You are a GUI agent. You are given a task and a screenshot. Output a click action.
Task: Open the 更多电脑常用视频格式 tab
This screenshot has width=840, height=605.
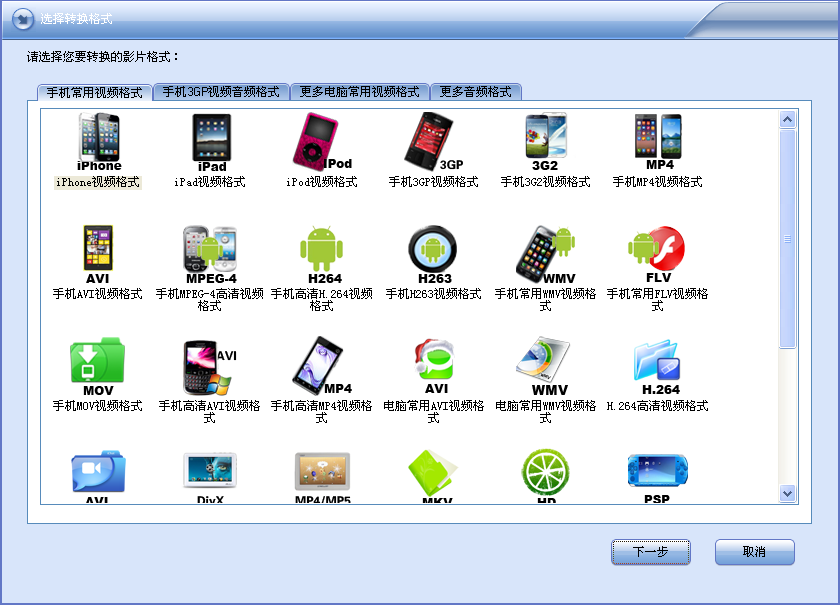(x=359, y=92)
